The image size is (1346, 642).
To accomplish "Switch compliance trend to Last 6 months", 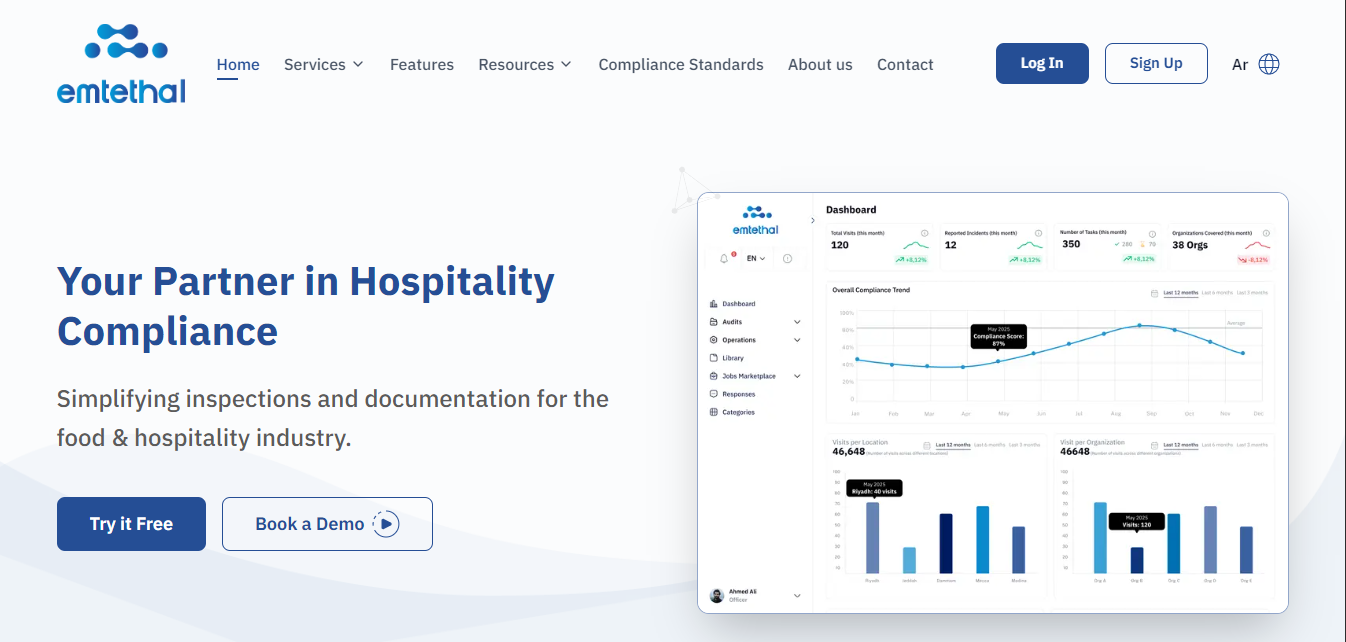I will [x=1216, y=292].
